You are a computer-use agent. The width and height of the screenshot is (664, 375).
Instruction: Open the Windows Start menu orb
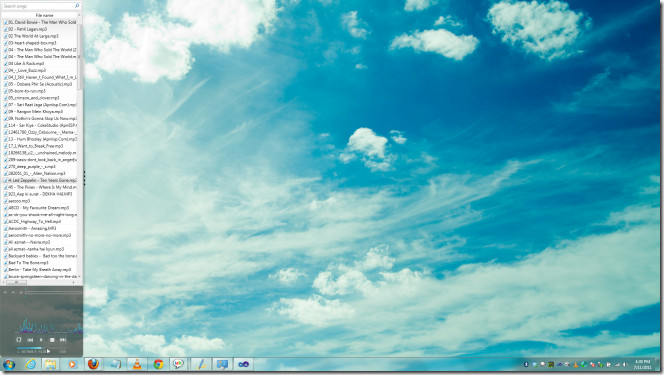(9, 364)
